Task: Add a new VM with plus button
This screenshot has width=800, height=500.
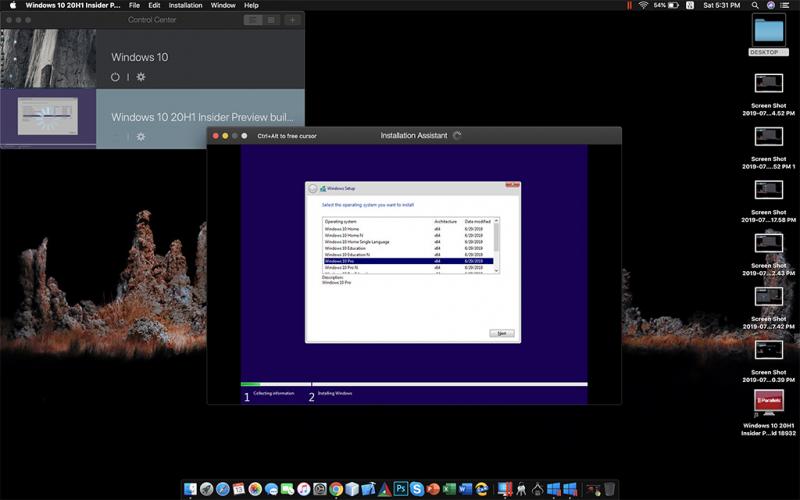Action: [292, 20]
